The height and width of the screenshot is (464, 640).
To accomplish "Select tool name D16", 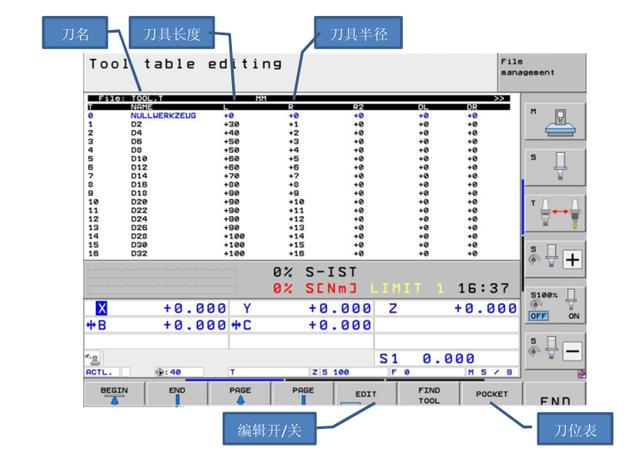I will [x=139, y=184].
